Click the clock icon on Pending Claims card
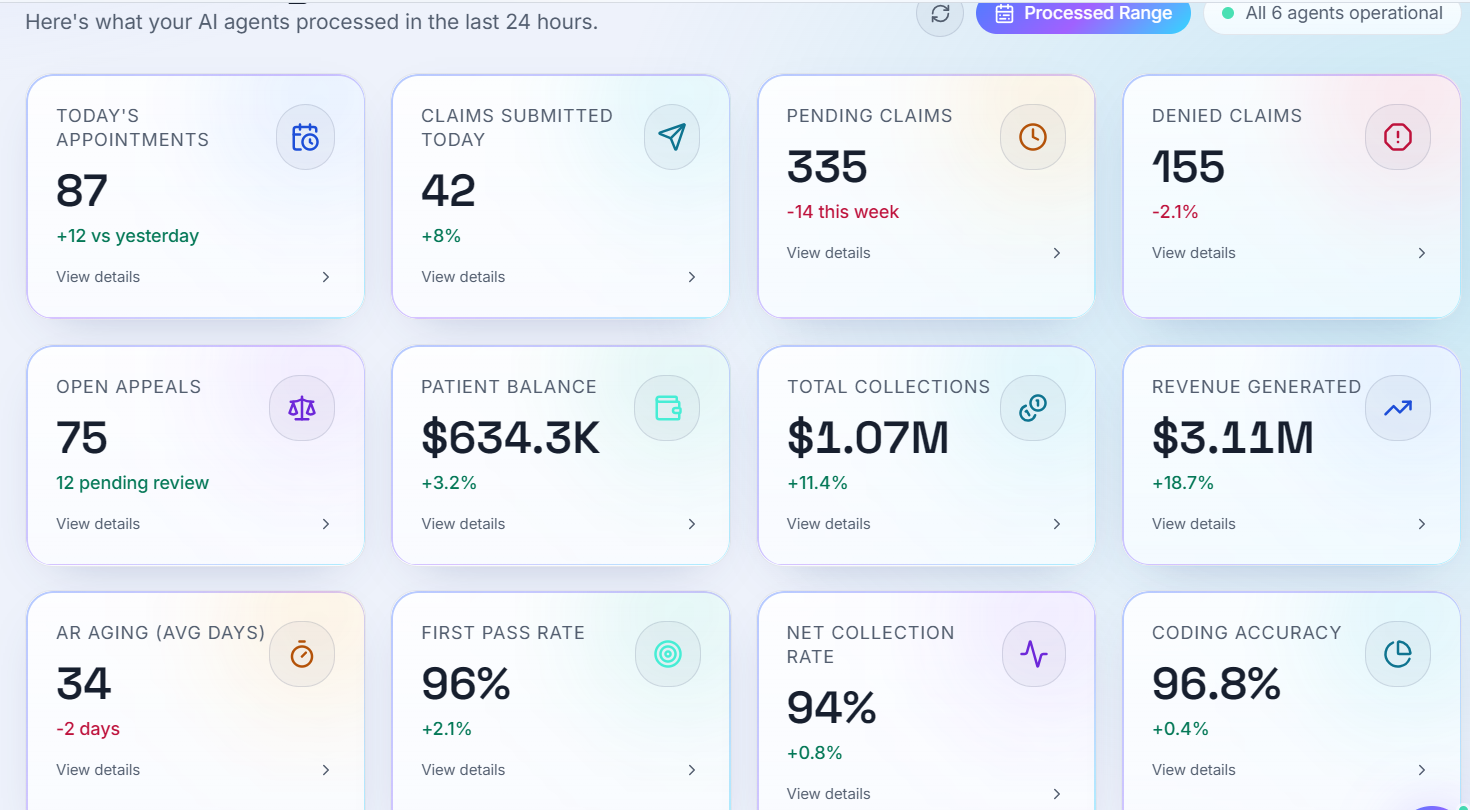Image resolution: width=1470 pixels, height=810 pixels. (x=1033, y=137)
